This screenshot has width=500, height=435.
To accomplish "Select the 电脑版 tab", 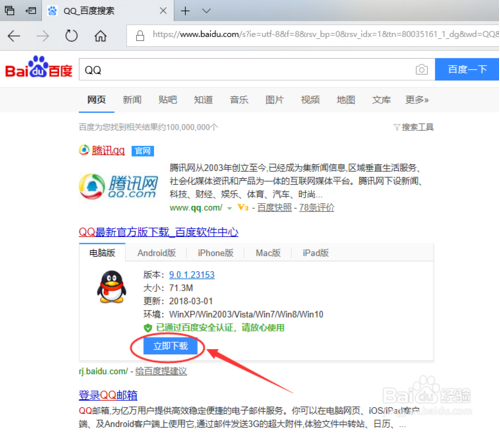I will [102, 253].
